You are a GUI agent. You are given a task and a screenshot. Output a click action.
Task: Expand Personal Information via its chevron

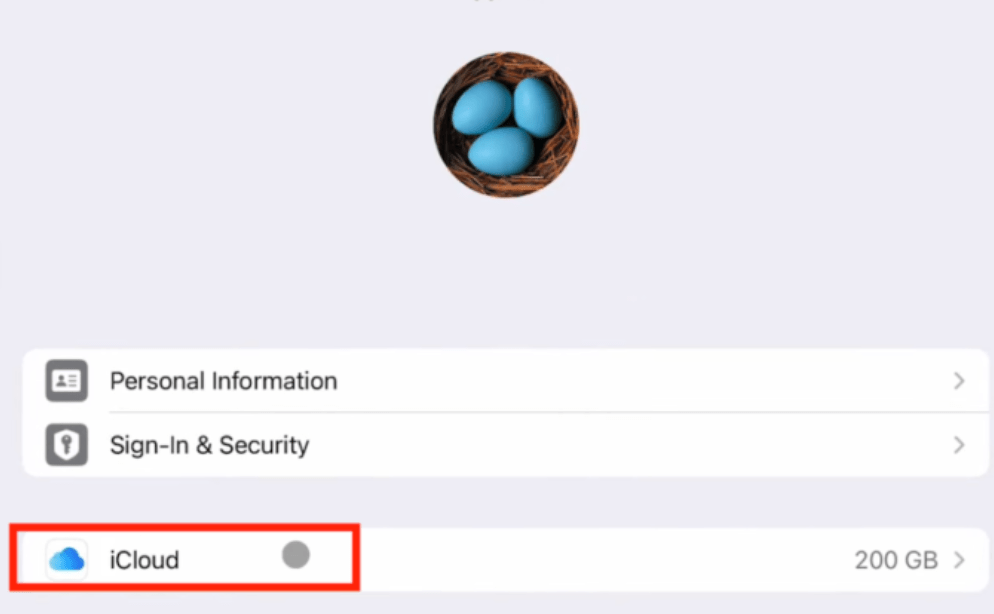[x=959, y=381]
